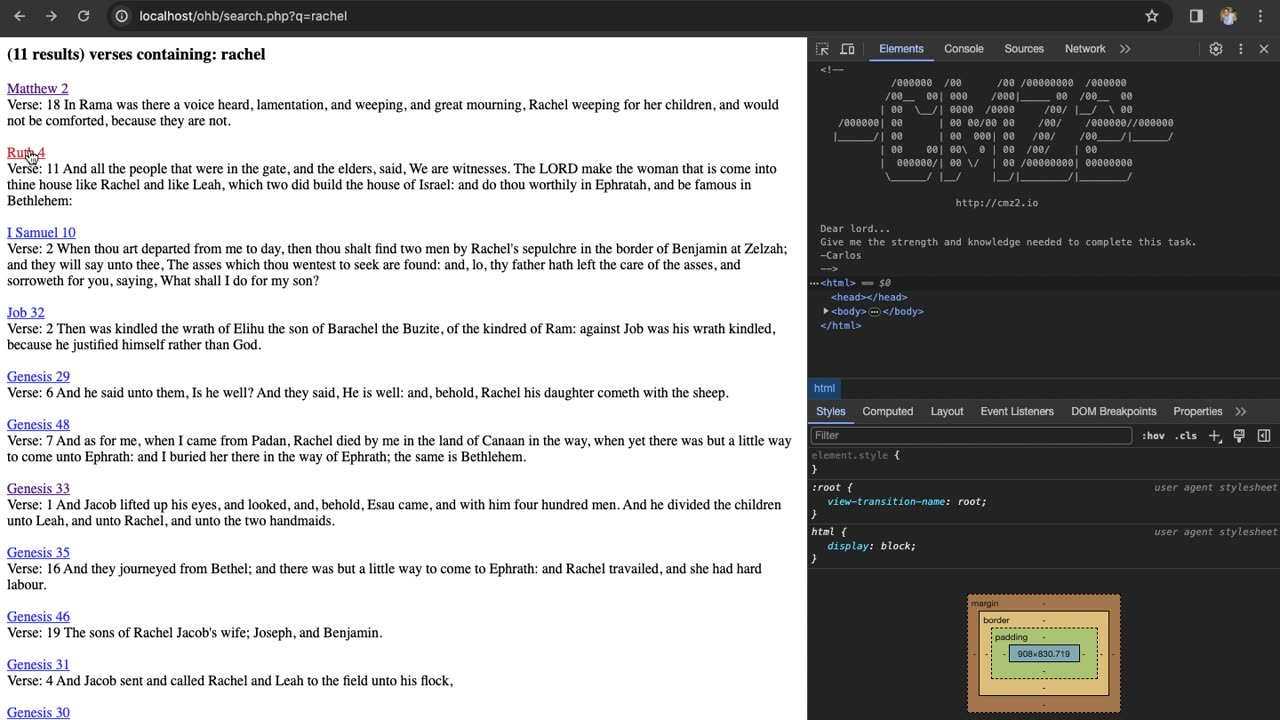Select the closing html tag
This screenshot has height=720, width=1280.
[x=840, y=326]
